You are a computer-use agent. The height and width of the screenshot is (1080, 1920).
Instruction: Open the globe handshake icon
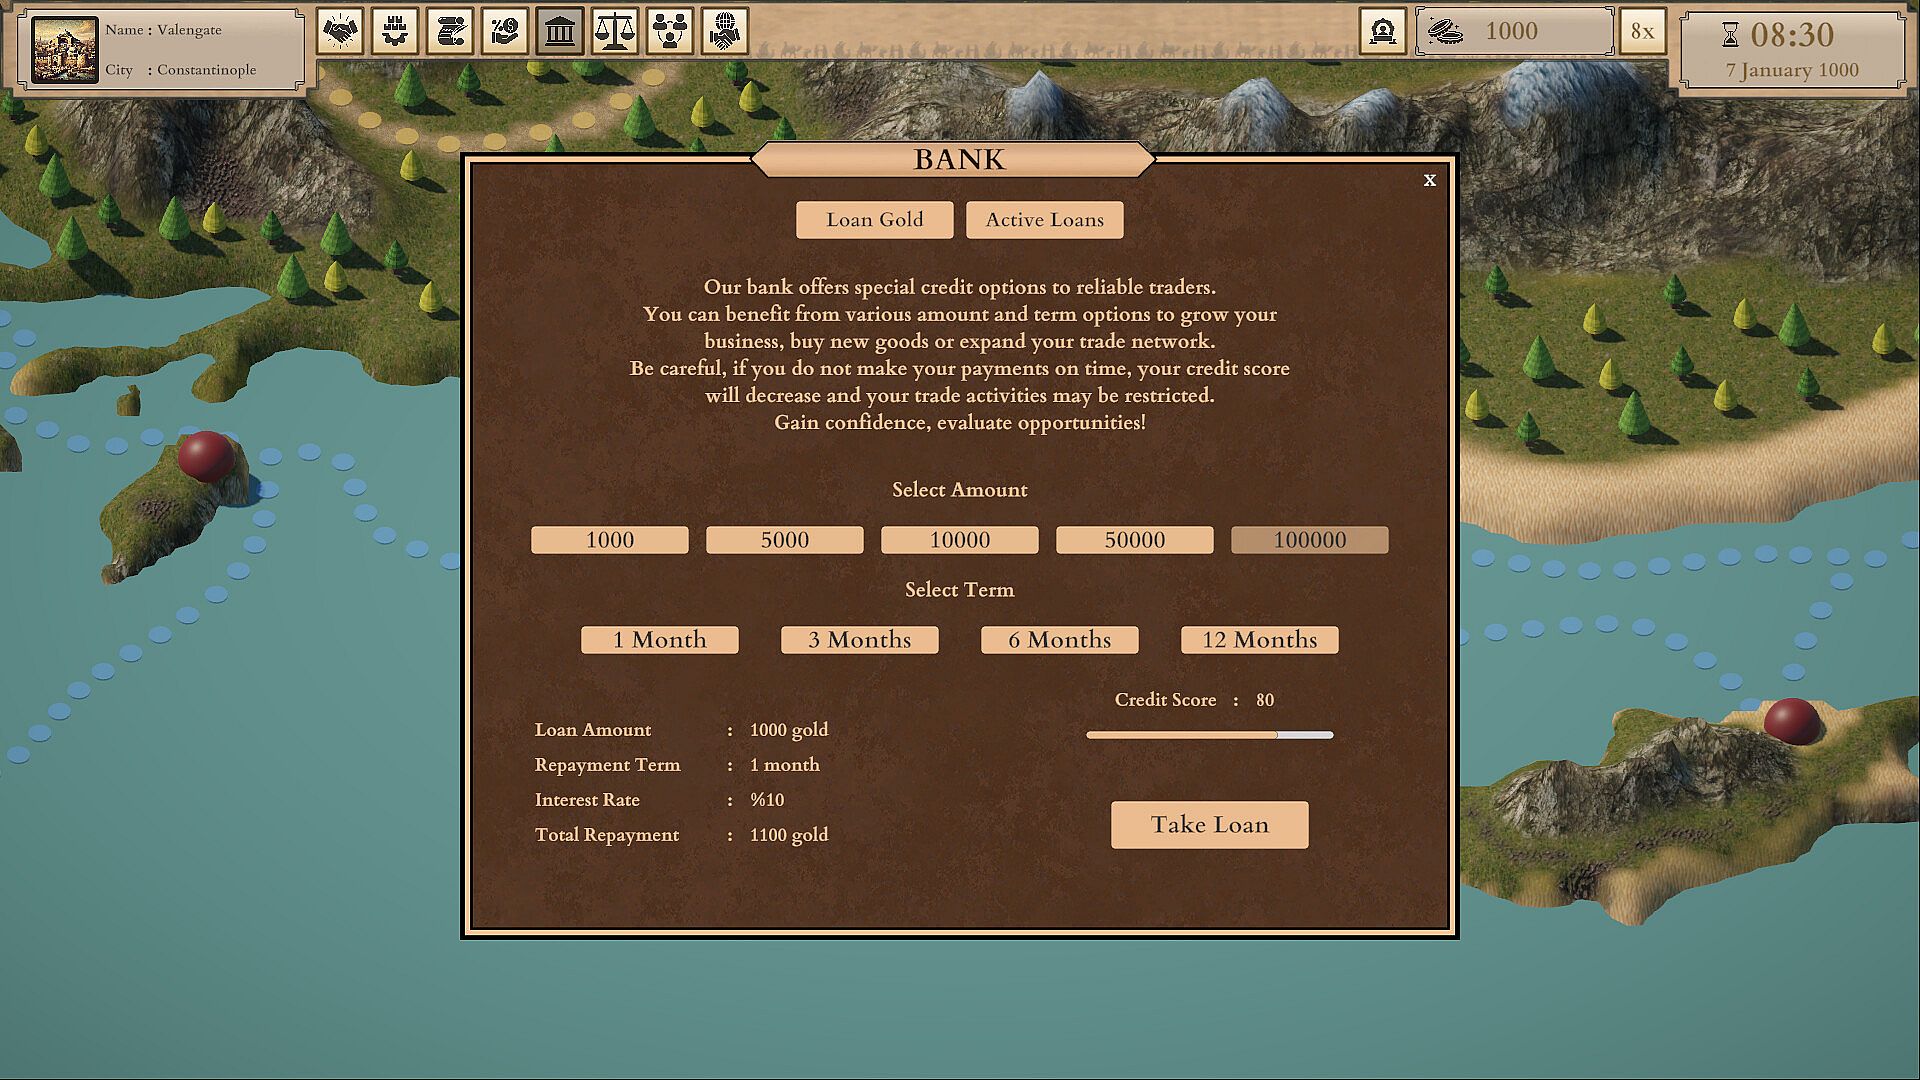pos(725,32)
